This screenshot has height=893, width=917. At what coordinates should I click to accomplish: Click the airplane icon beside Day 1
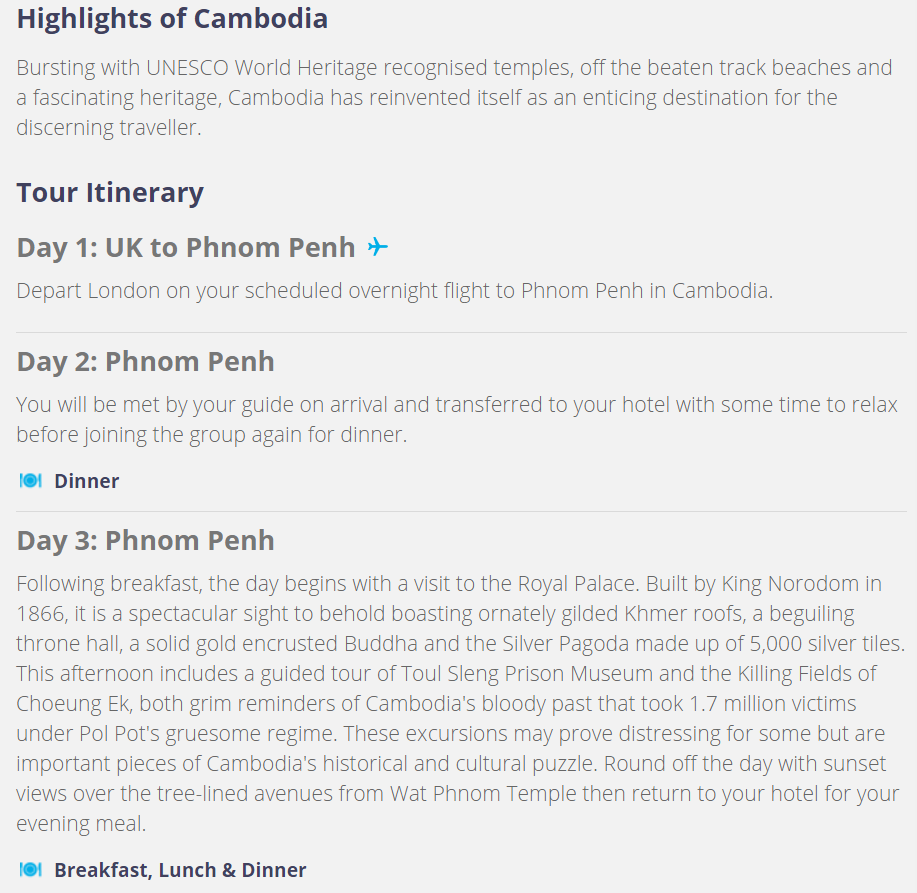[x=377, y=247]
